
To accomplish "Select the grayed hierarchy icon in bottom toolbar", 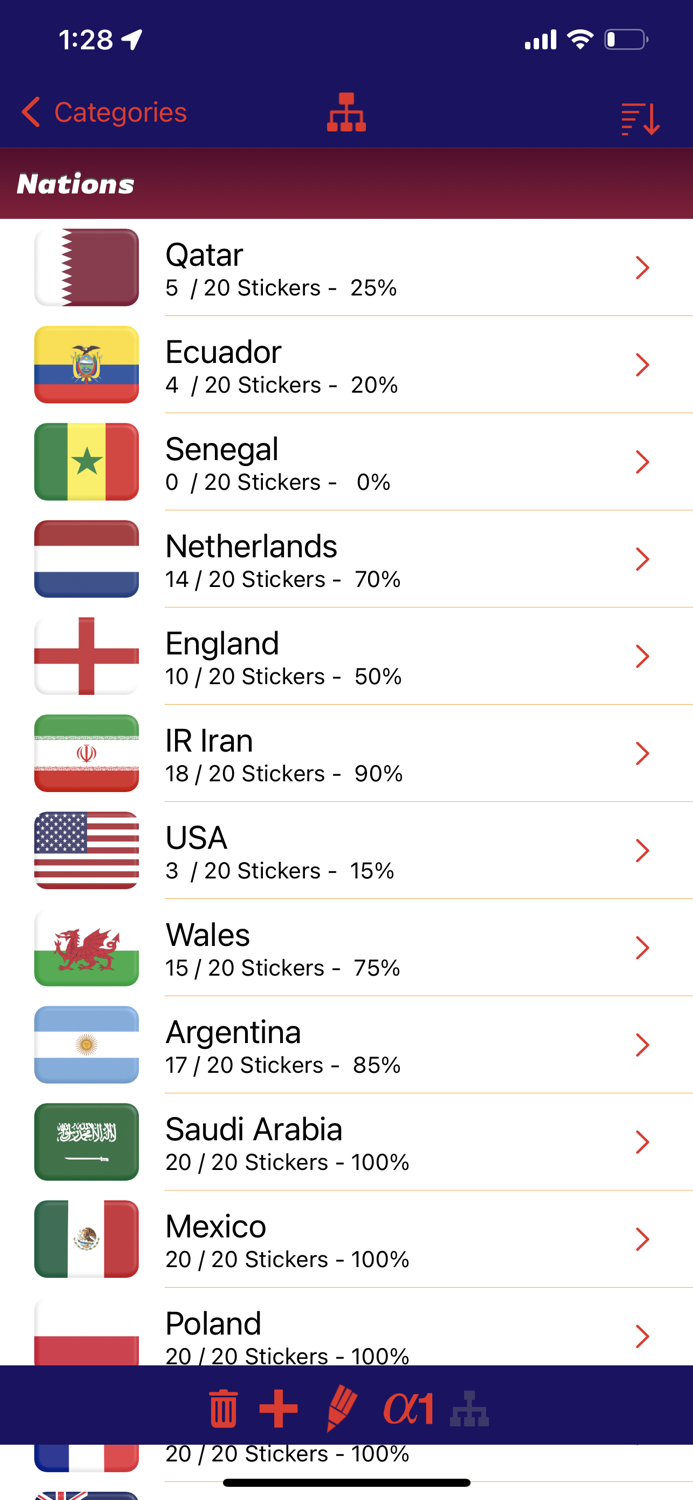I will point(468,1406).
